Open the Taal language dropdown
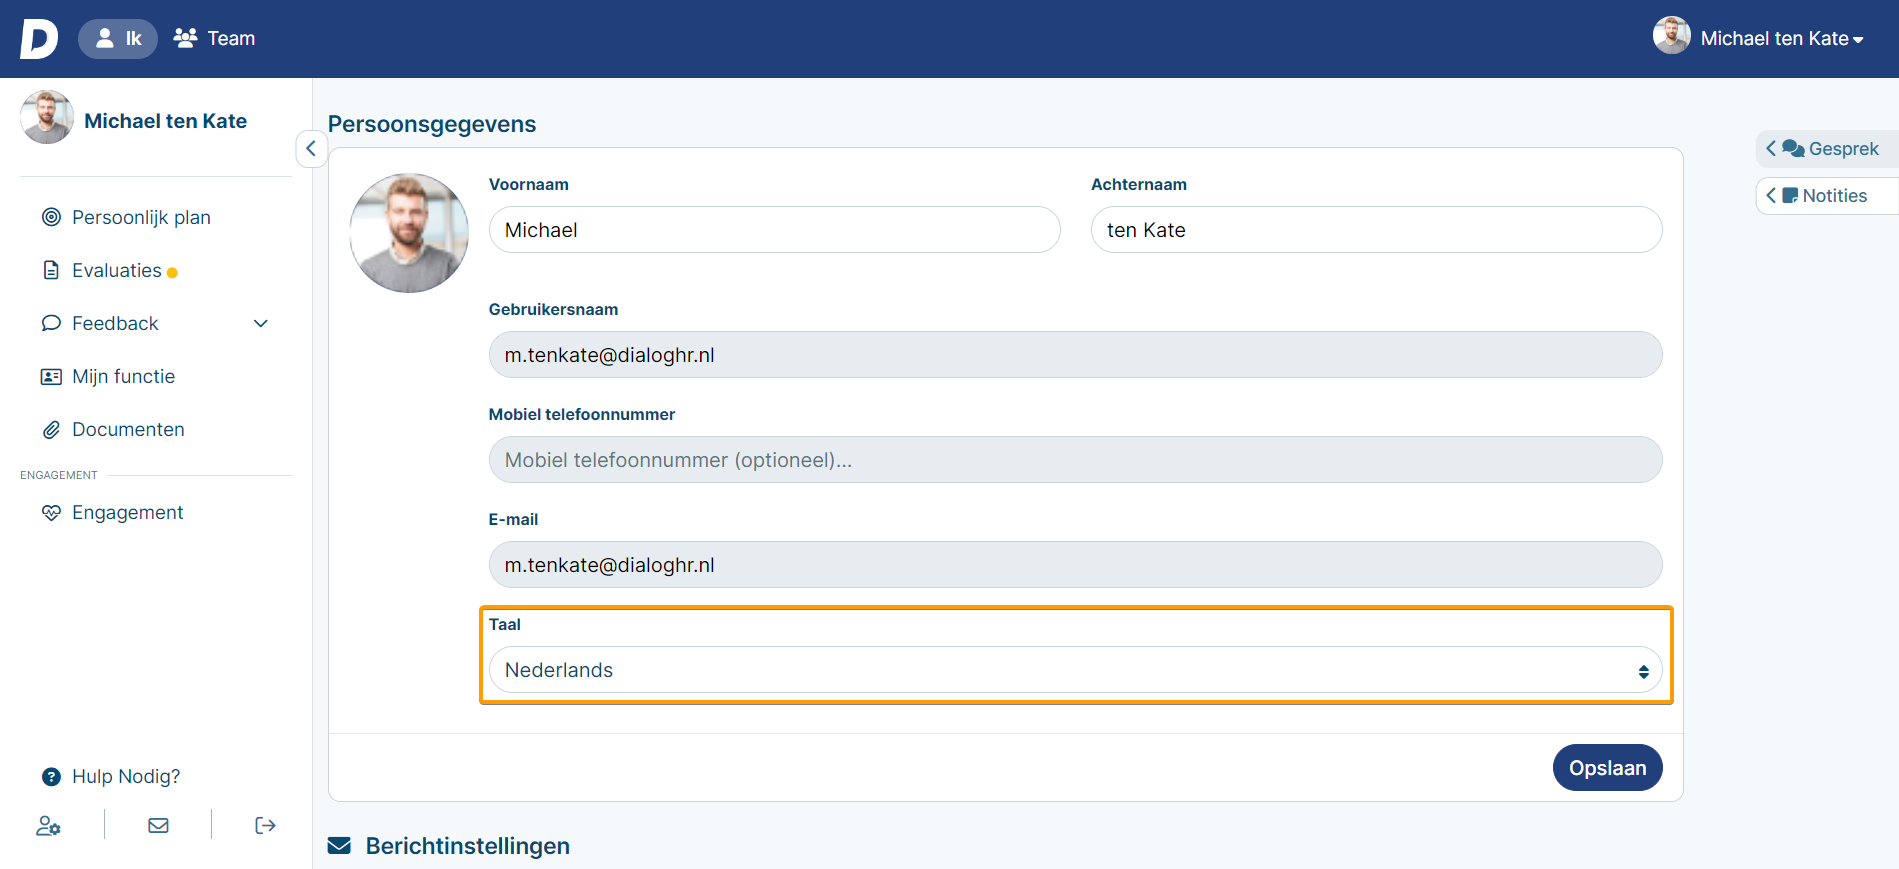 pyautogui.click(x=1075, y=670)
